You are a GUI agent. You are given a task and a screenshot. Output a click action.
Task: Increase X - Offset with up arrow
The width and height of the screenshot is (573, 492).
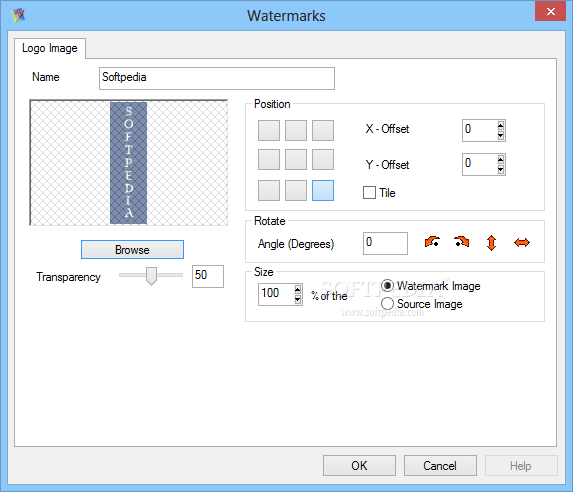[x=501, y=125]
